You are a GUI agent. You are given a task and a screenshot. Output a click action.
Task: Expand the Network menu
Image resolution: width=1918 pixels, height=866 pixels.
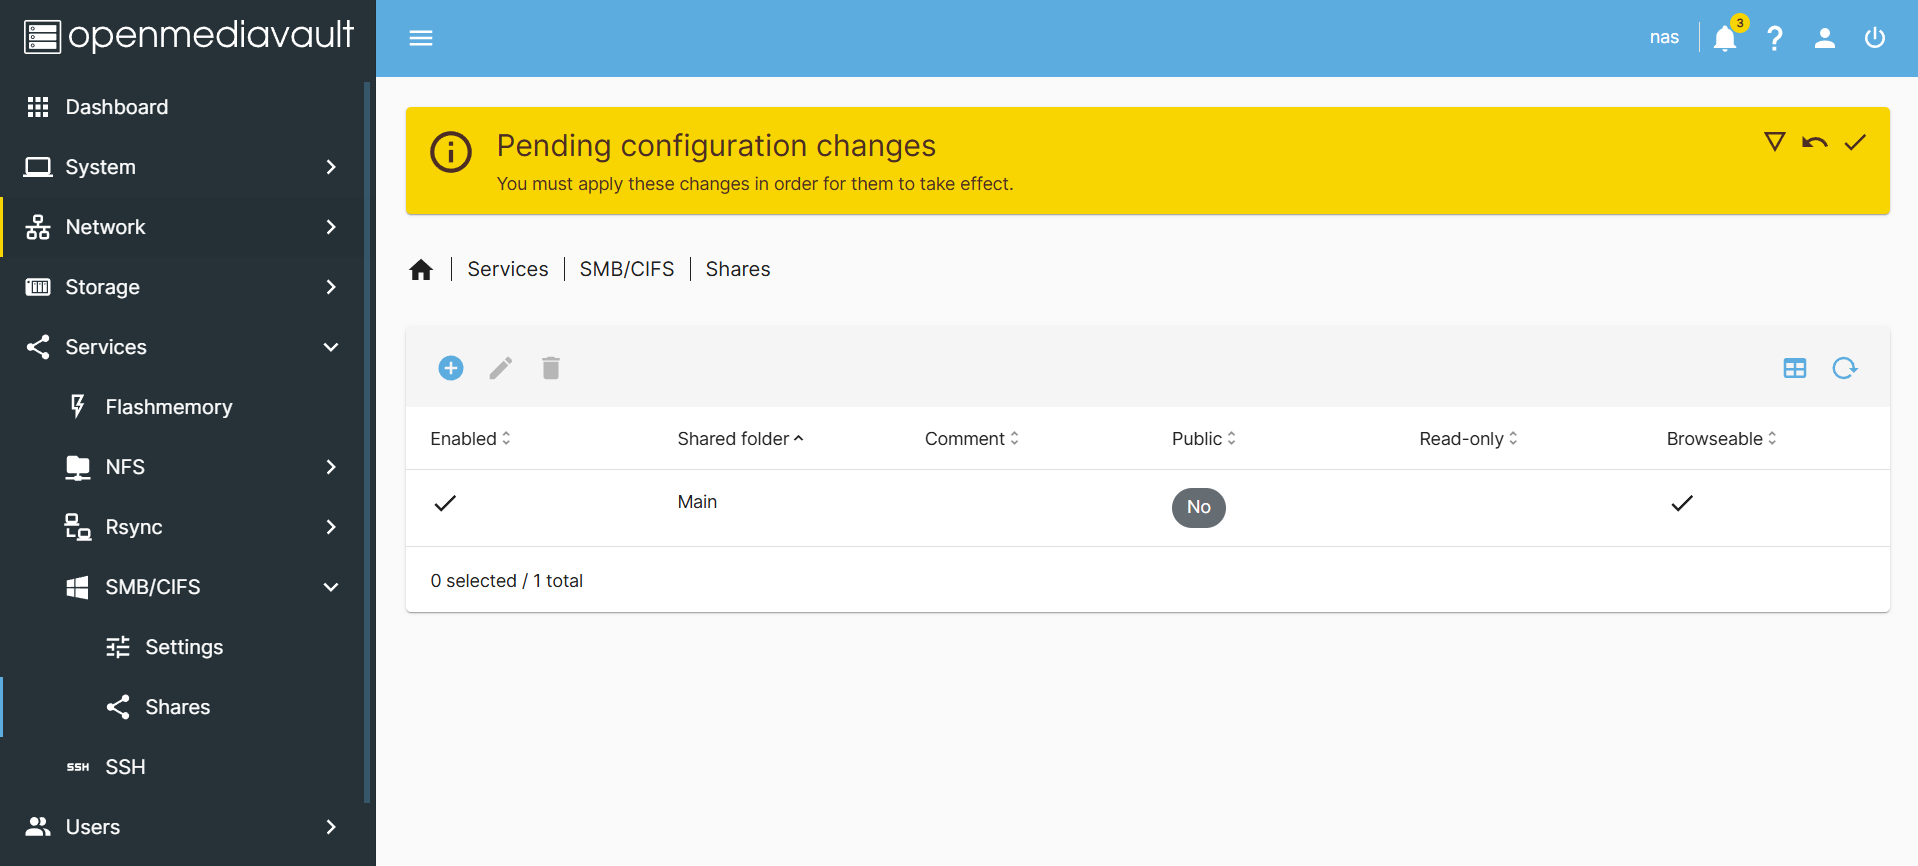184,227
